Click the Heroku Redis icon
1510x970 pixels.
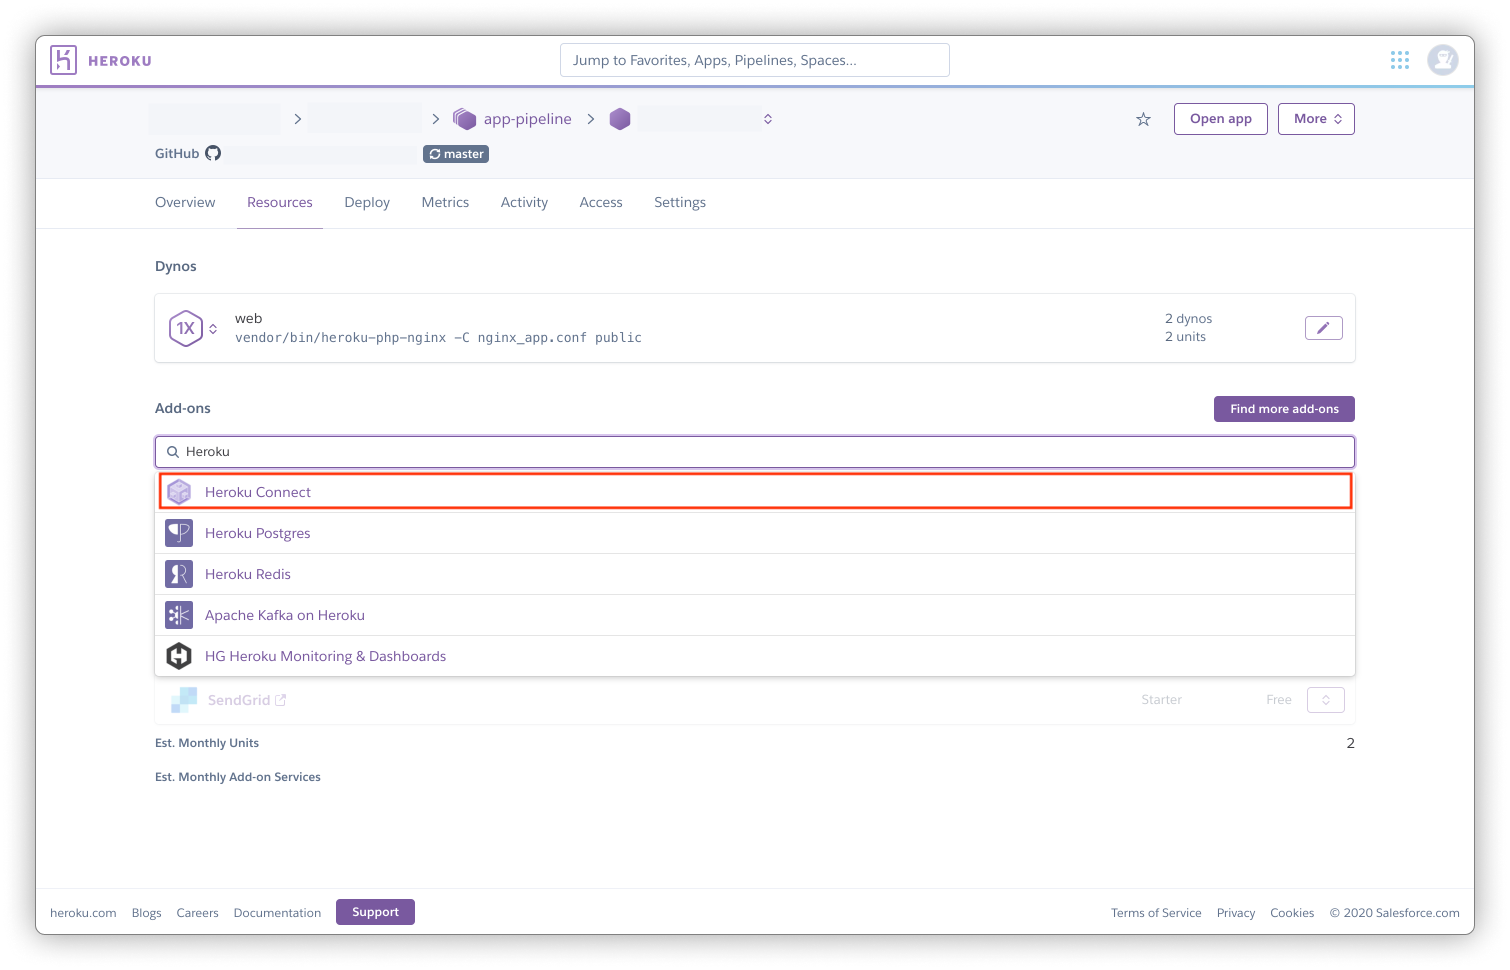(179, 574)
